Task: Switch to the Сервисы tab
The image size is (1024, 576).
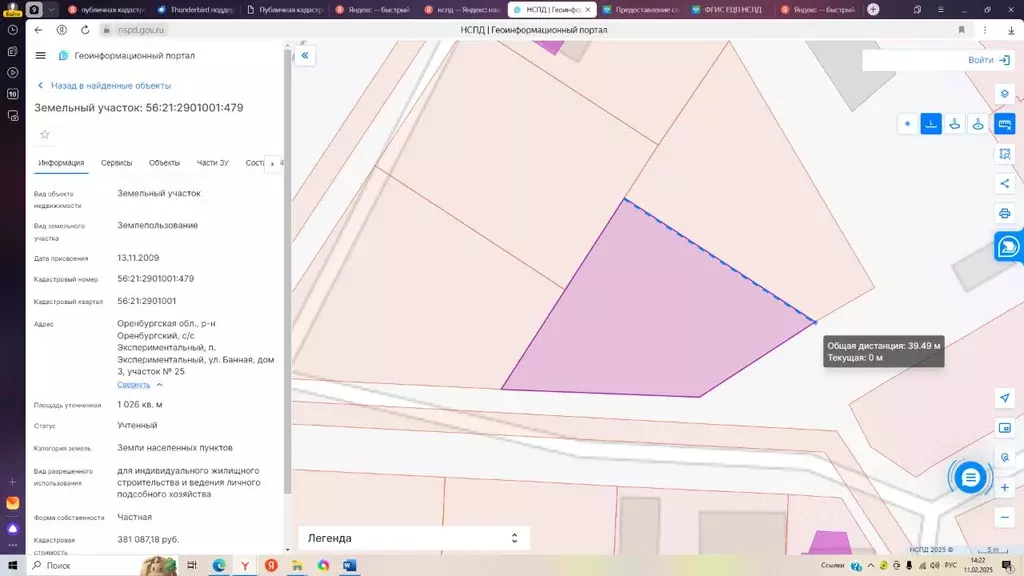Action: 116,163
